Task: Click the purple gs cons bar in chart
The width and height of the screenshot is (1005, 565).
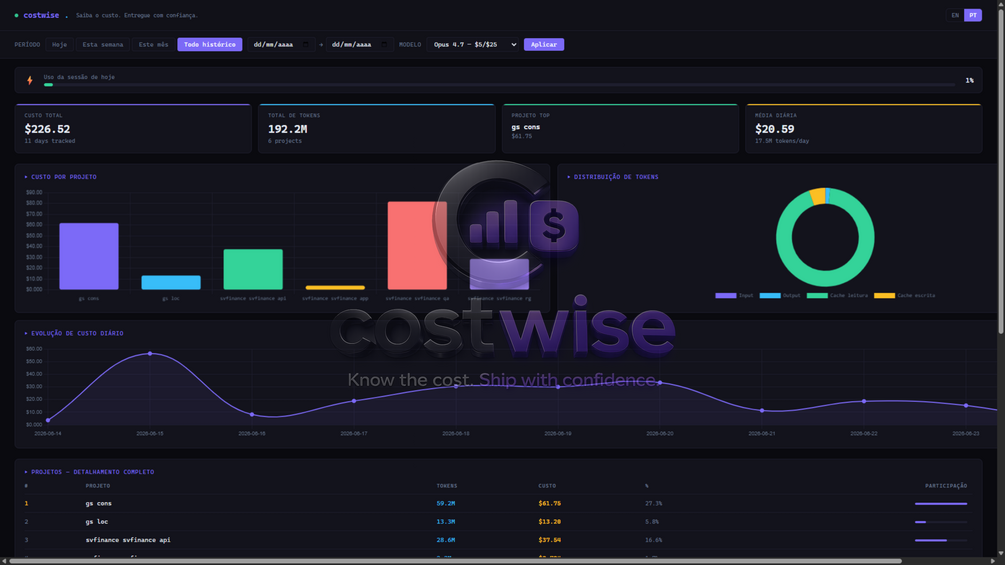Action: point(89,256)
